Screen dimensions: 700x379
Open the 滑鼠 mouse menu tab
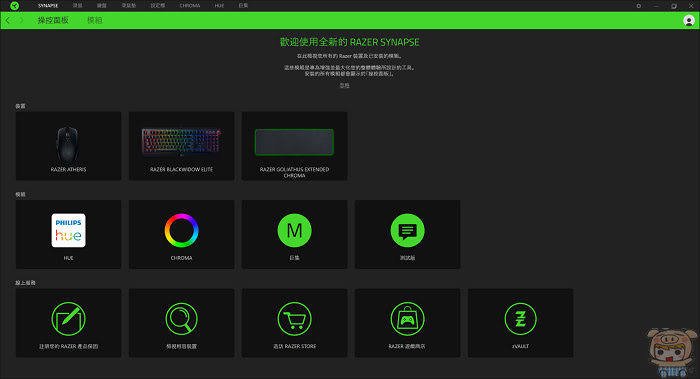[x=77, y=6]
